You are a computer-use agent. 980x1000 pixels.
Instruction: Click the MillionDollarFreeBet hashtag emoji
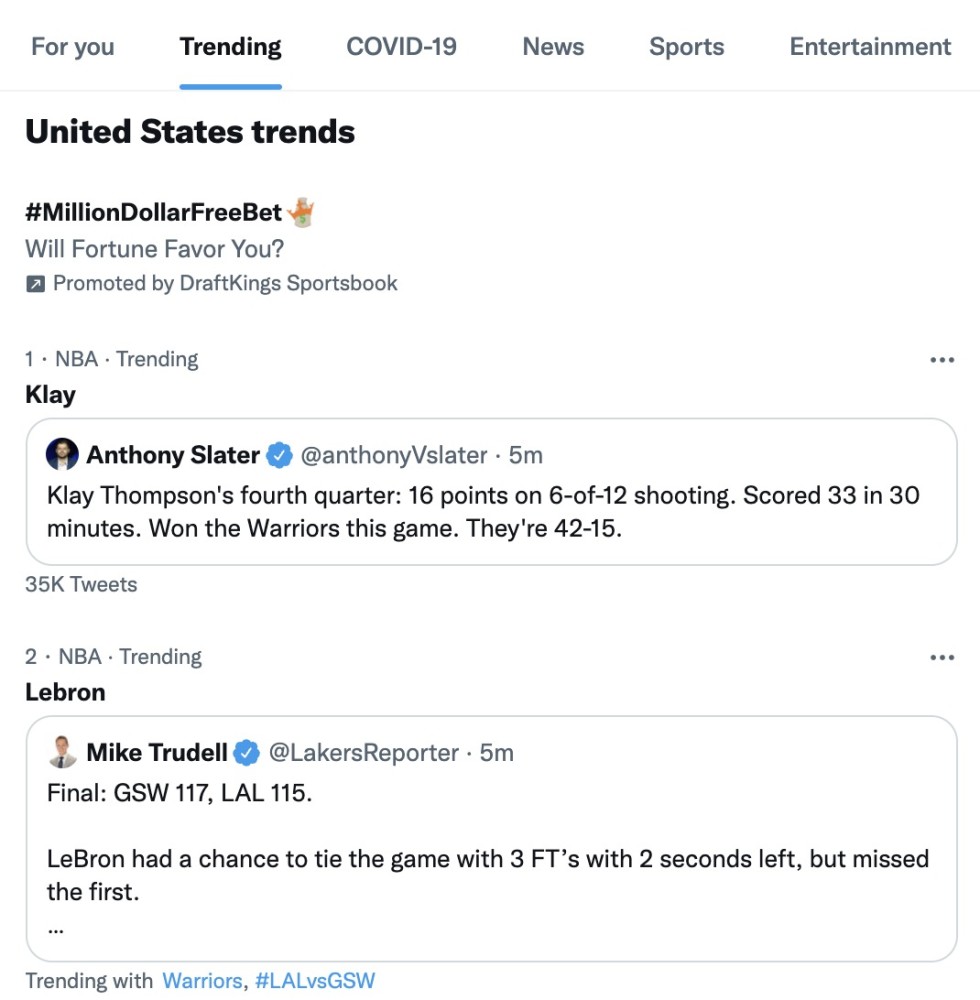coord(301,211)
